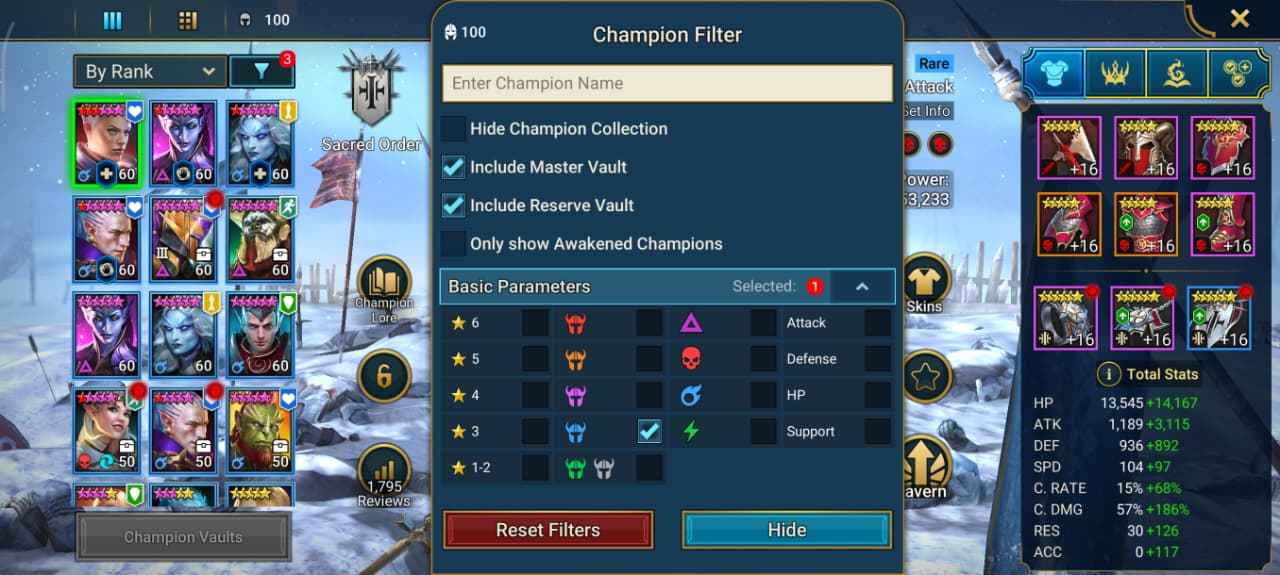
Task: Check Hide Champion Collection box
Action: (454, 129)
